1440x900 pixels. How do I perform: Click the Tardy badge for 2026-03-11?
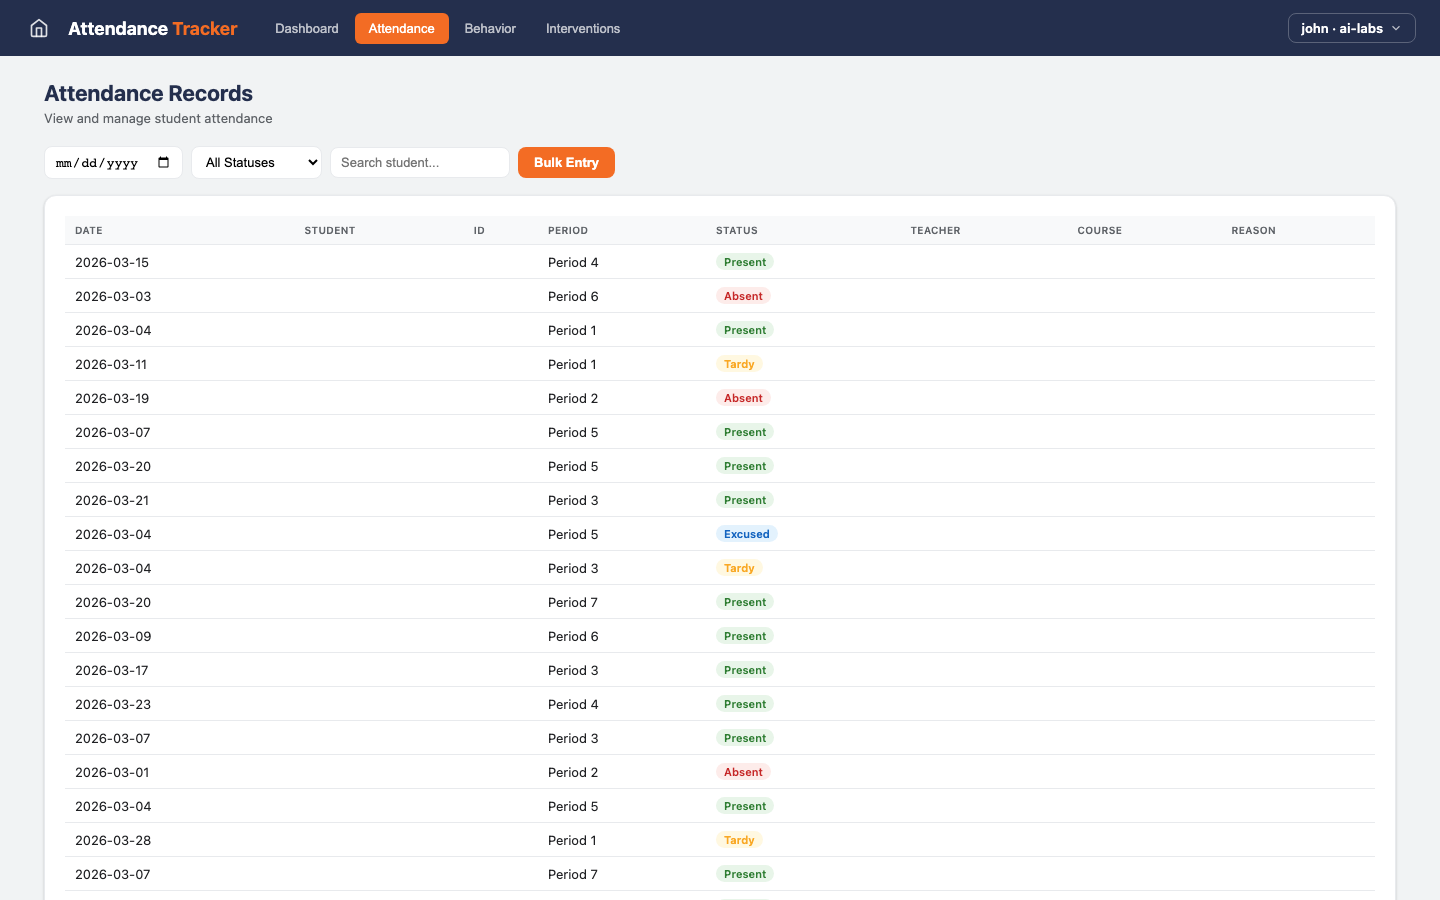(739, 364)
